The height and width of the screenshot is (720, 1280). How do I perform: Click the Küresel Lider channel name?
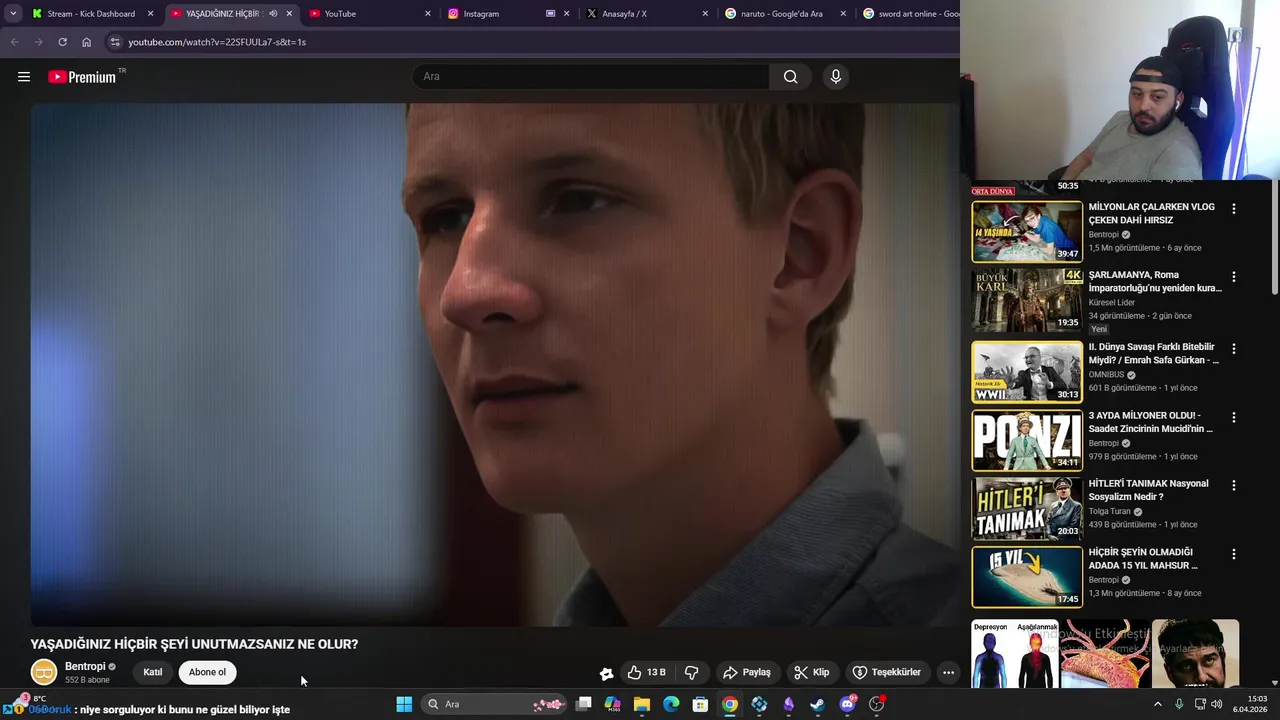[x=1112, y=302]
